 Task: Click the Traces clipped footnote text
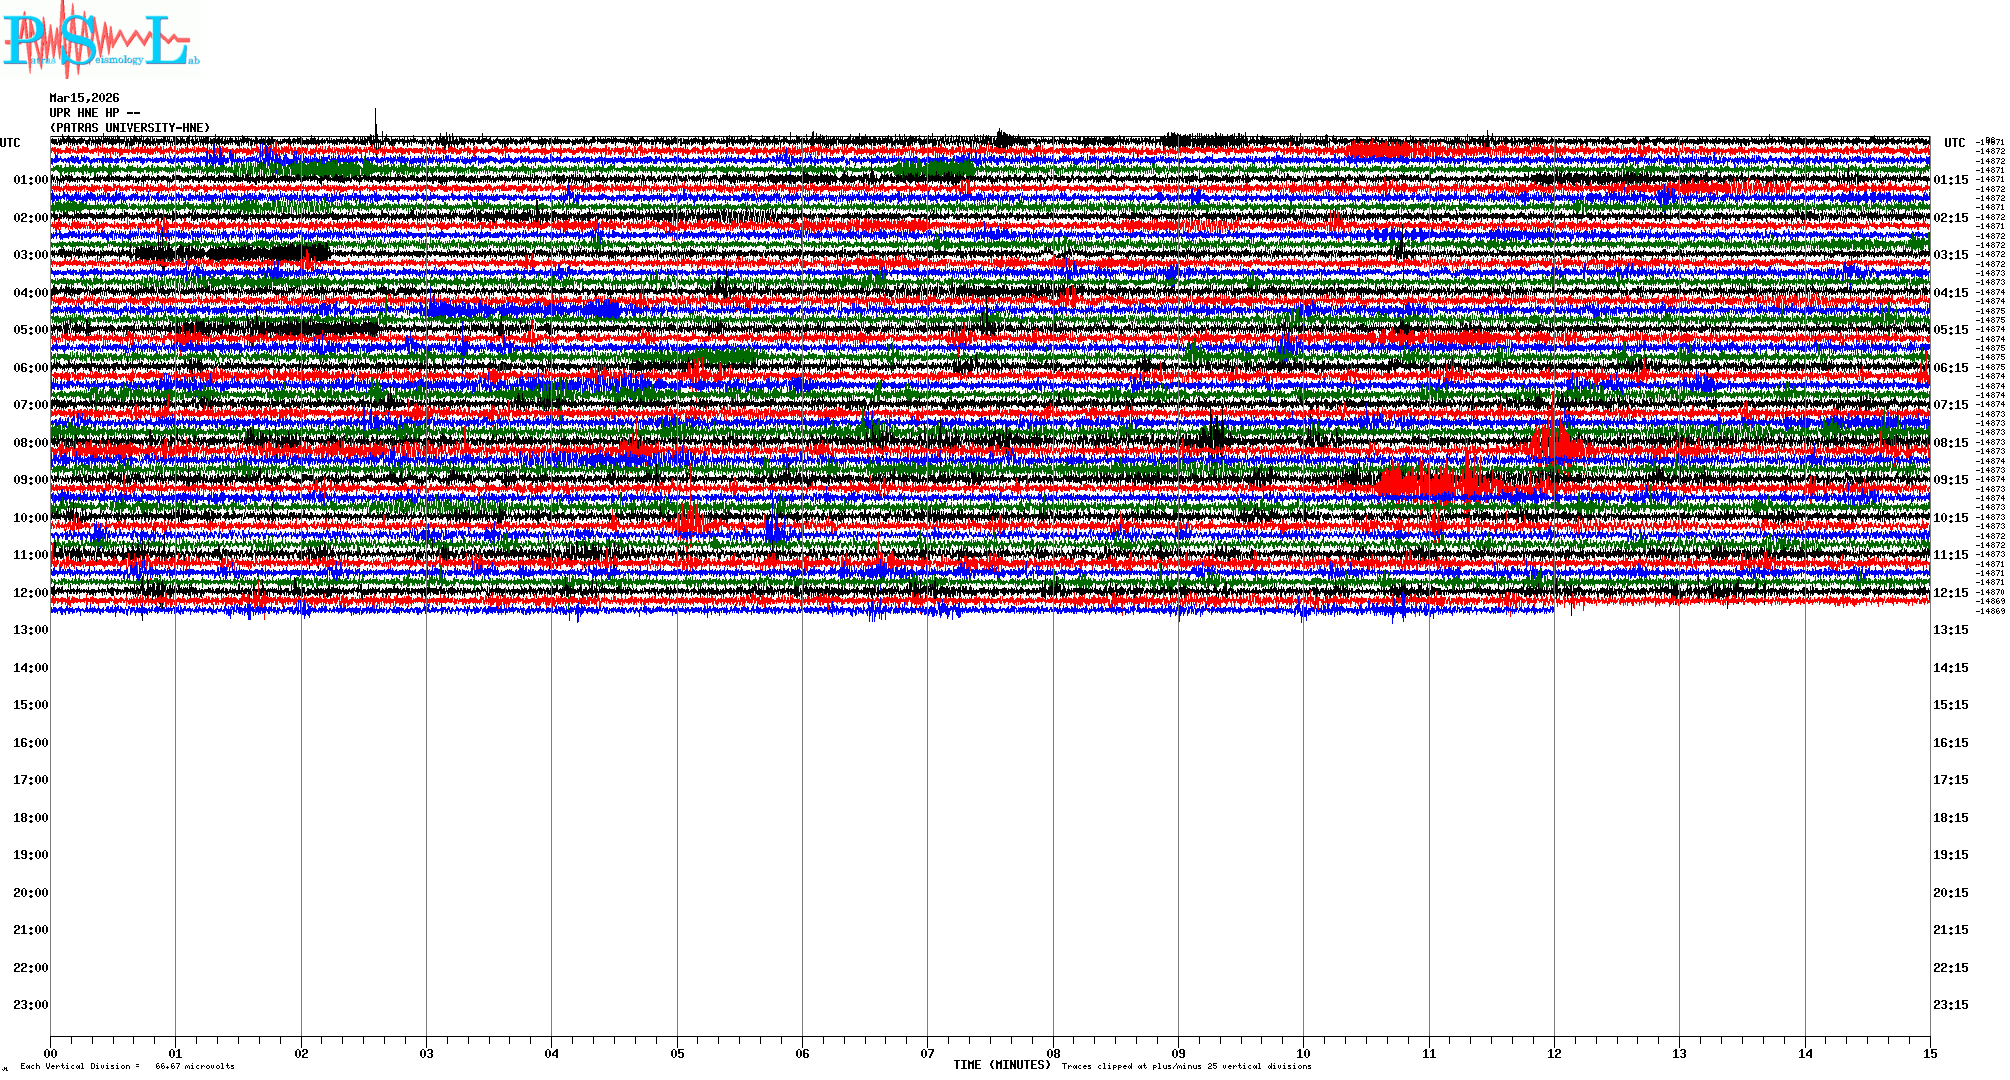[1186, 1066]
